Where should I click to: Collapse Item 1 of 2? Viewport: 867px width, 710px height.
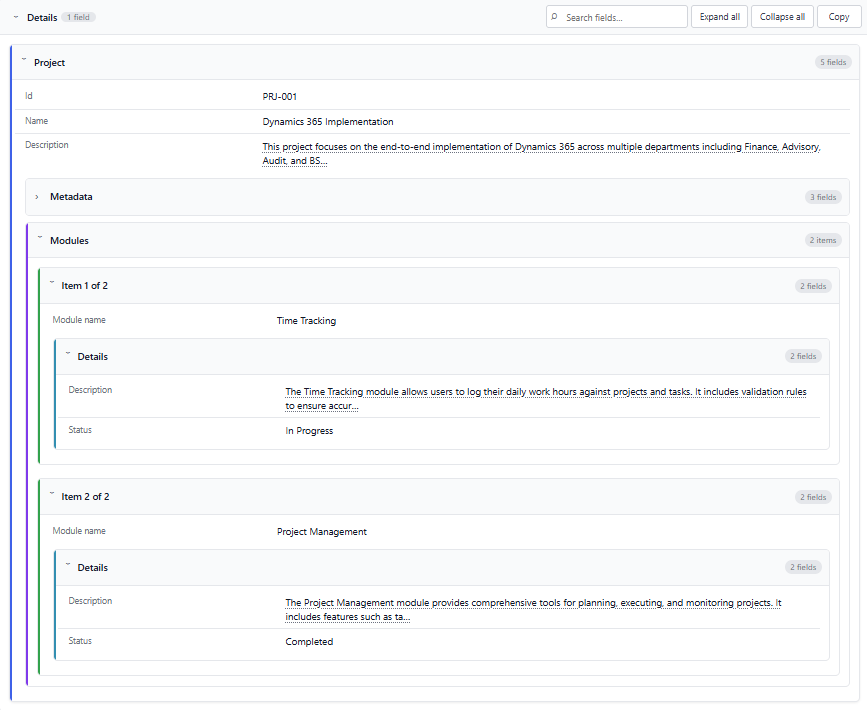coord(52,283)
